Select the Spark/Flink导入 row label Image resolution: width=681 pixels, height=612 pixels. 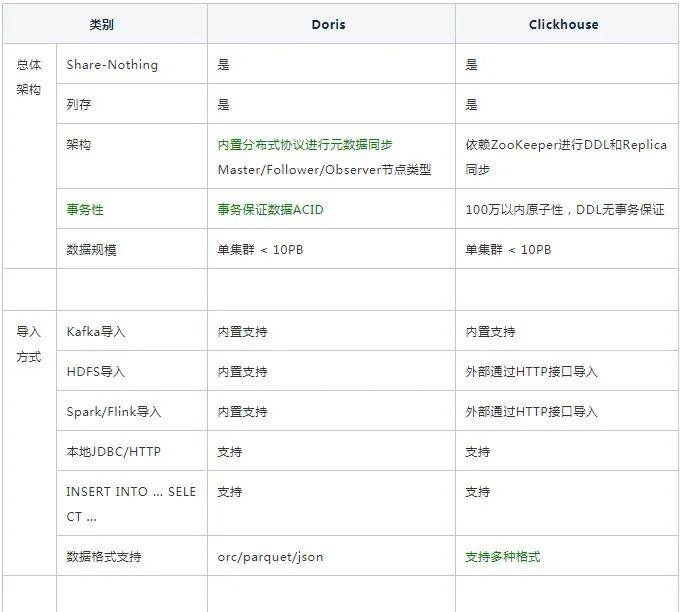coord(114,412)
